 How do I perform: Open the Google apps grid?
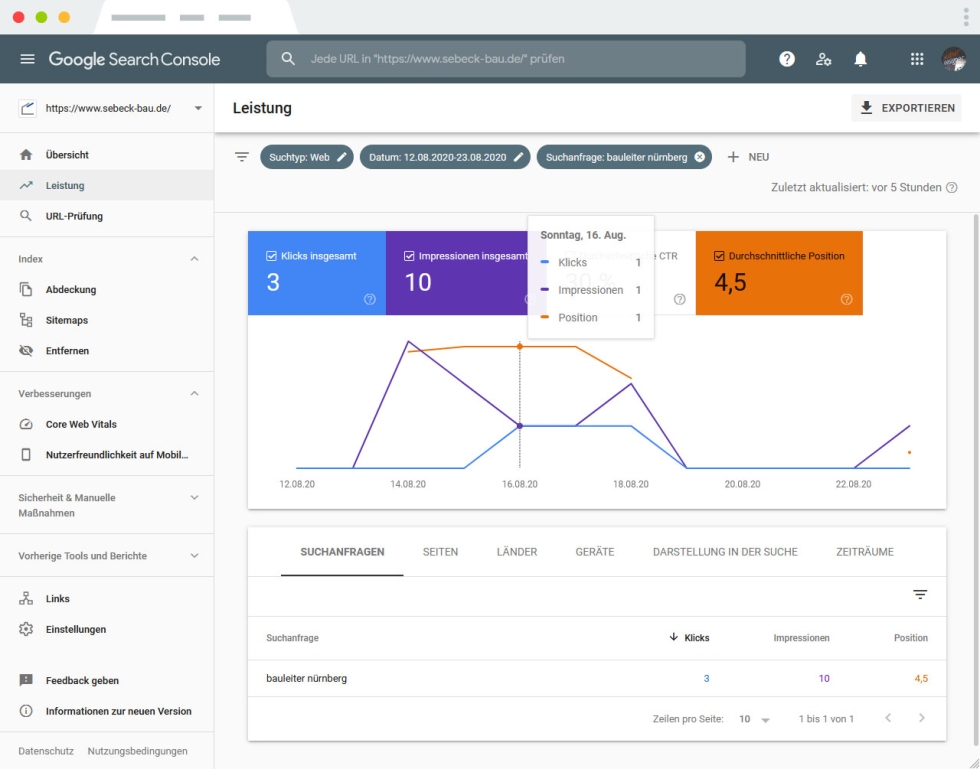(916, 59)
